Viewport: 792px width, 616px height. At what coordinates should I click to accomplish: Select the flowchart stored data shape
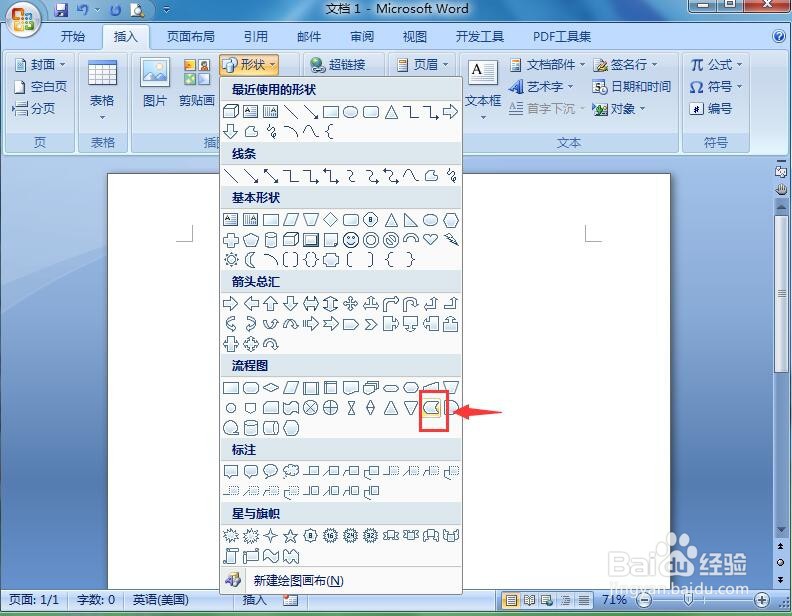pyautogui.click(x=431, y=407)
